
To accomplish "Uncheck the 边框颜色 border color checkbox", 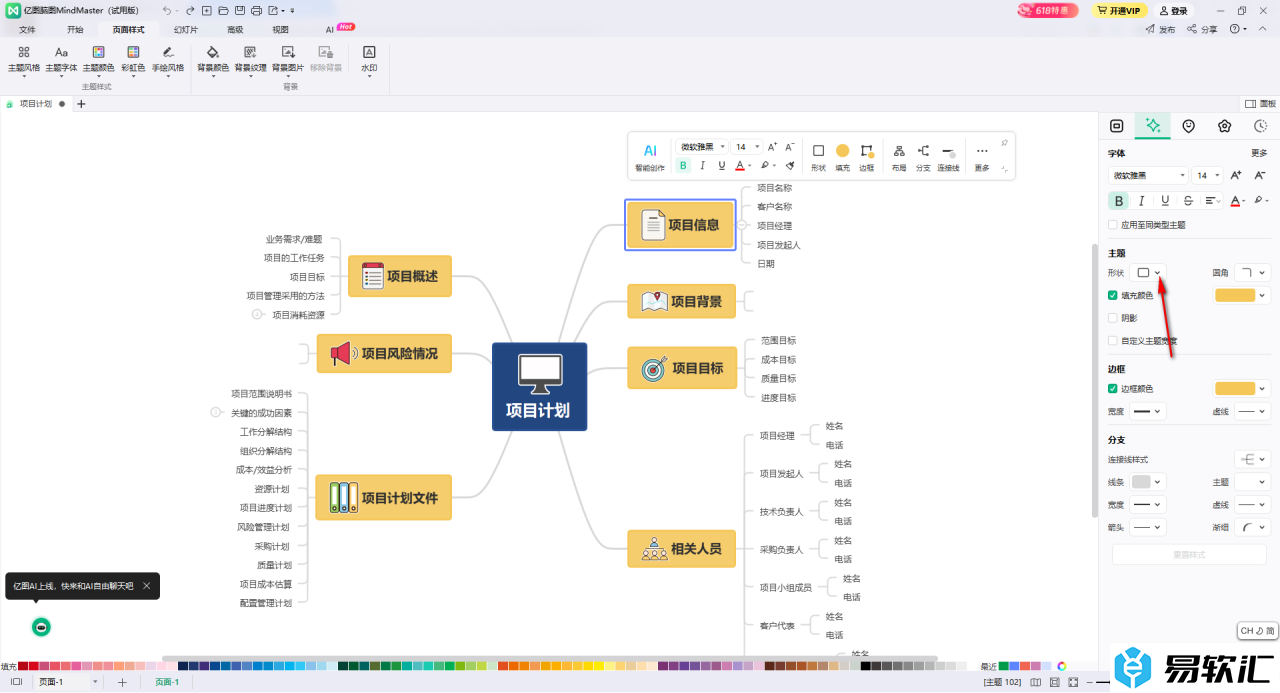I will pyautogui.click(x=1113, y=388).
